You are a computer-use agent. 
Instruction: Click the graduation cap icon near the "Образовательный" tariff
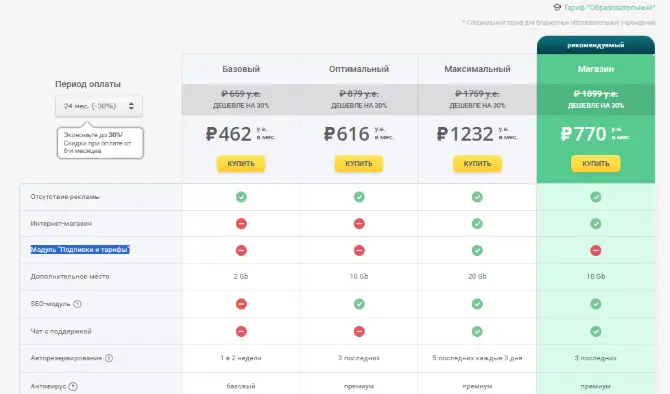(557, 7)
